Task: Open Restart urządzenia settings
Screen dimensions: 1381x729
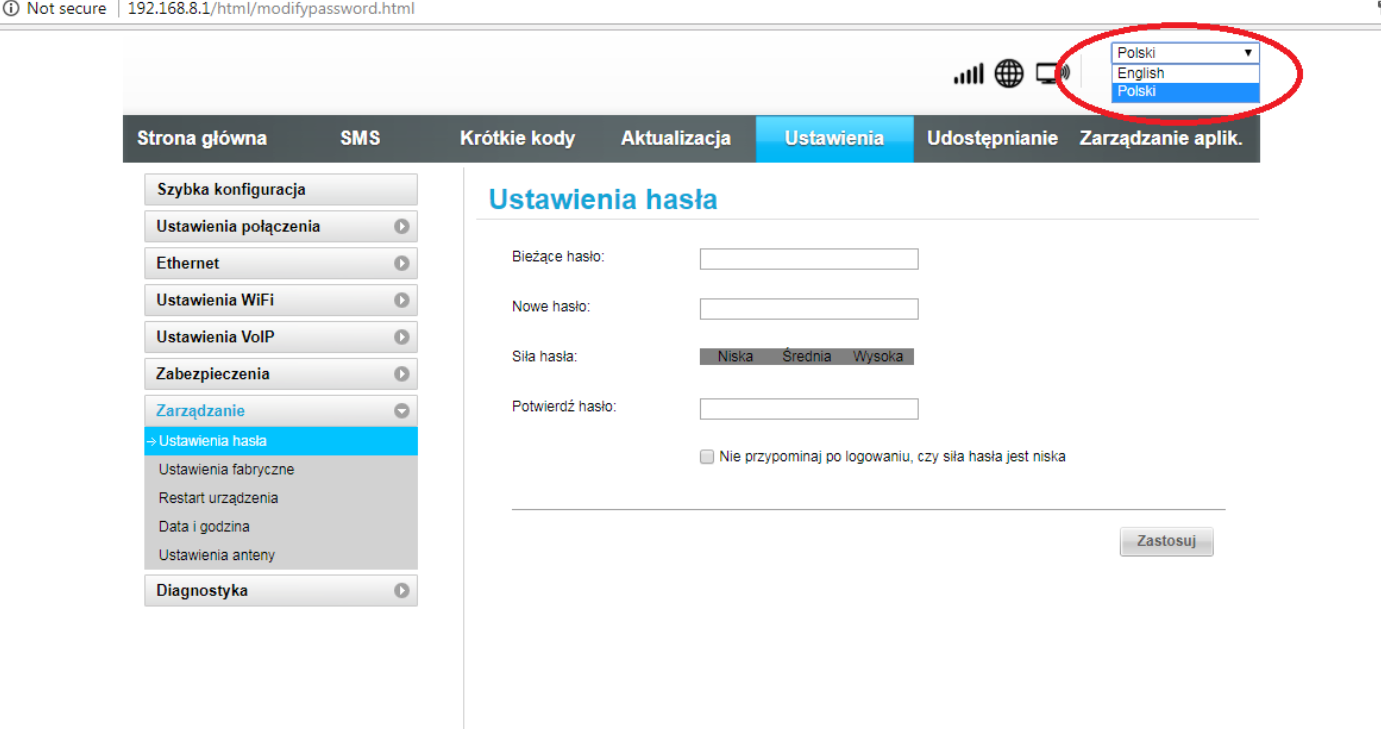Action: click(218, 497)
